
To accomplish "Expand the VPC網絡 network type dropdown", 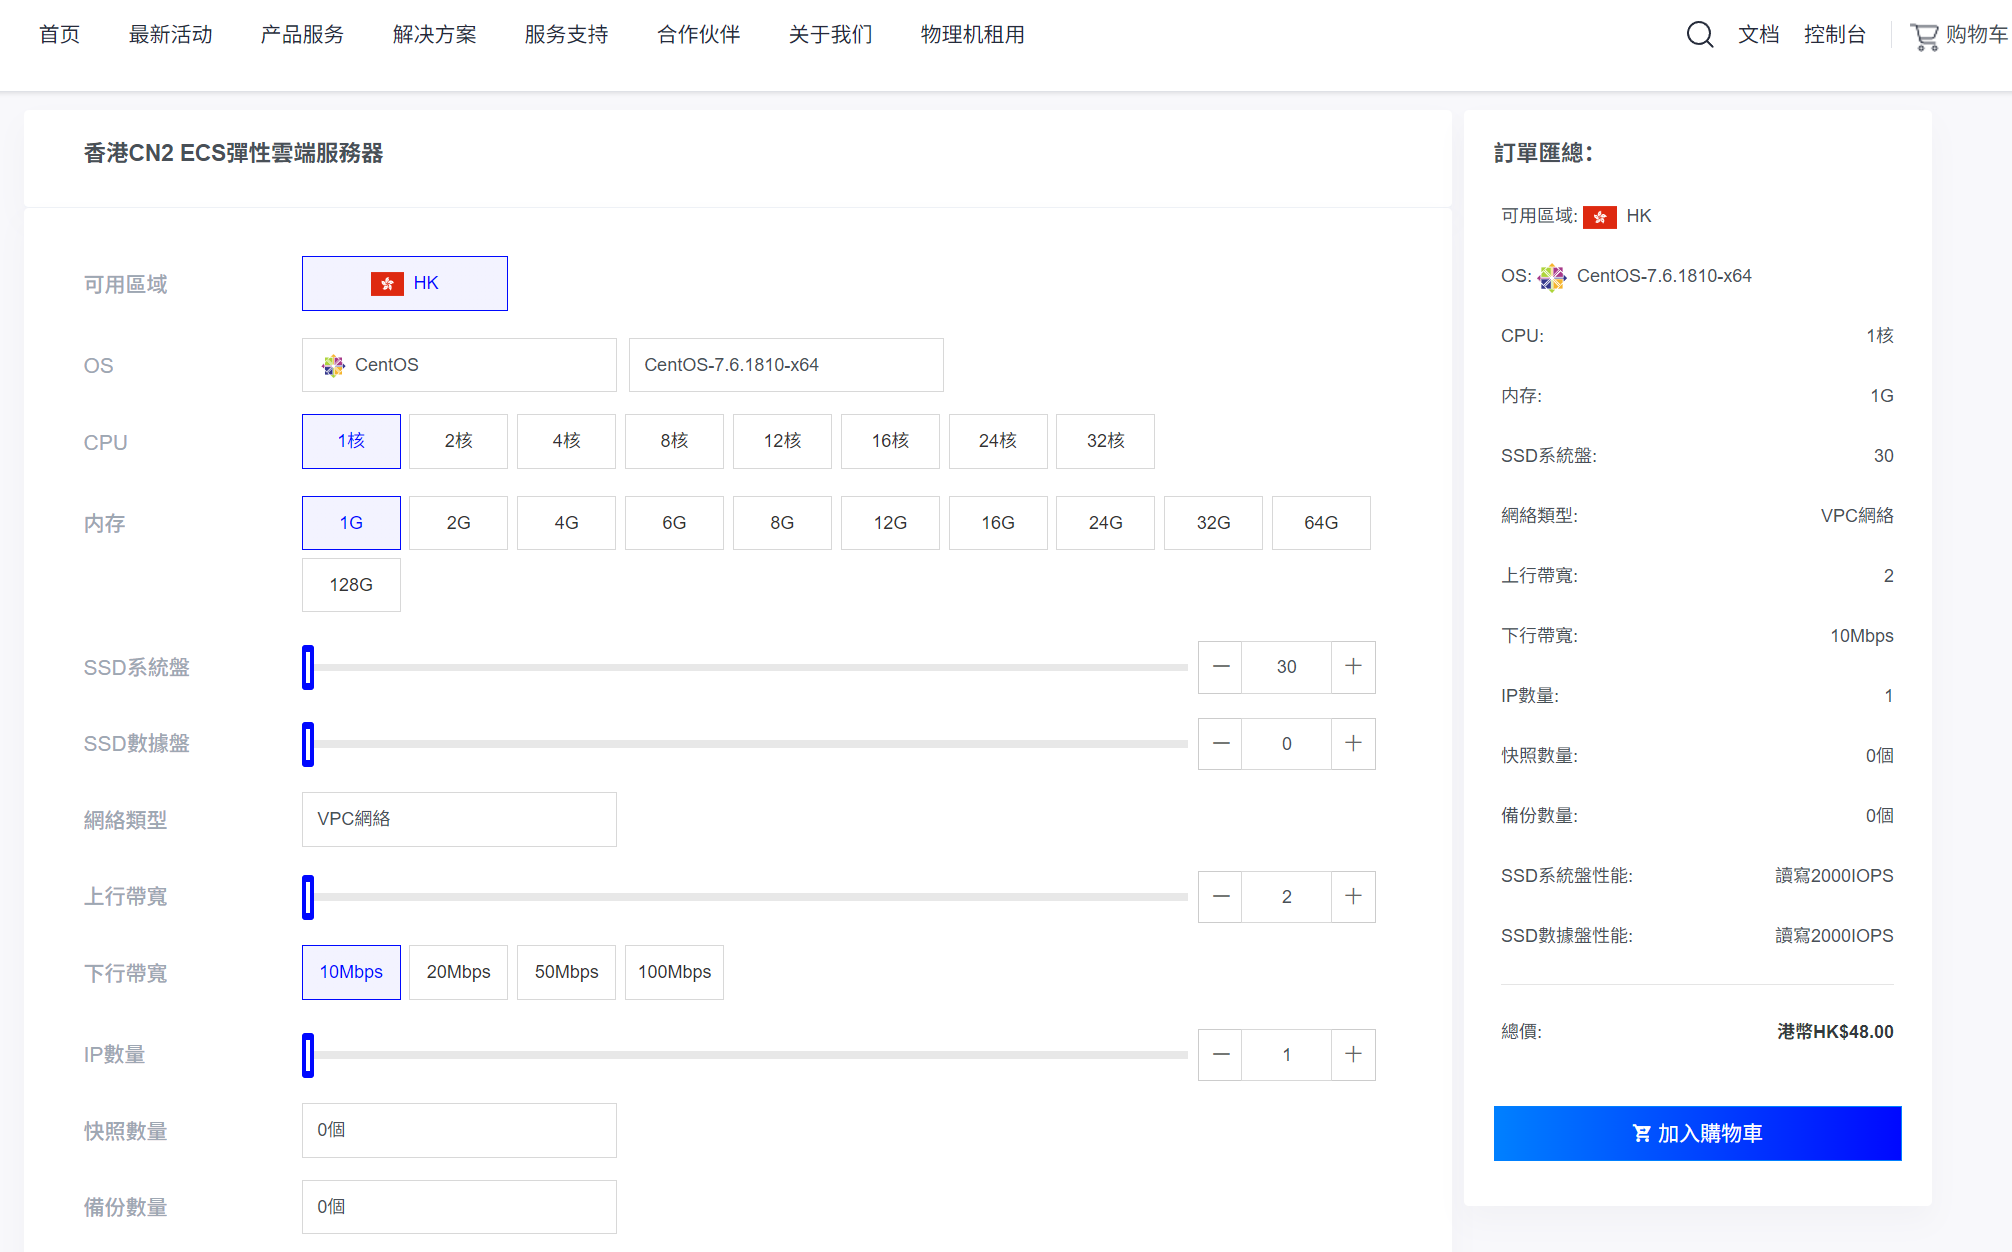I will (459, 819).
